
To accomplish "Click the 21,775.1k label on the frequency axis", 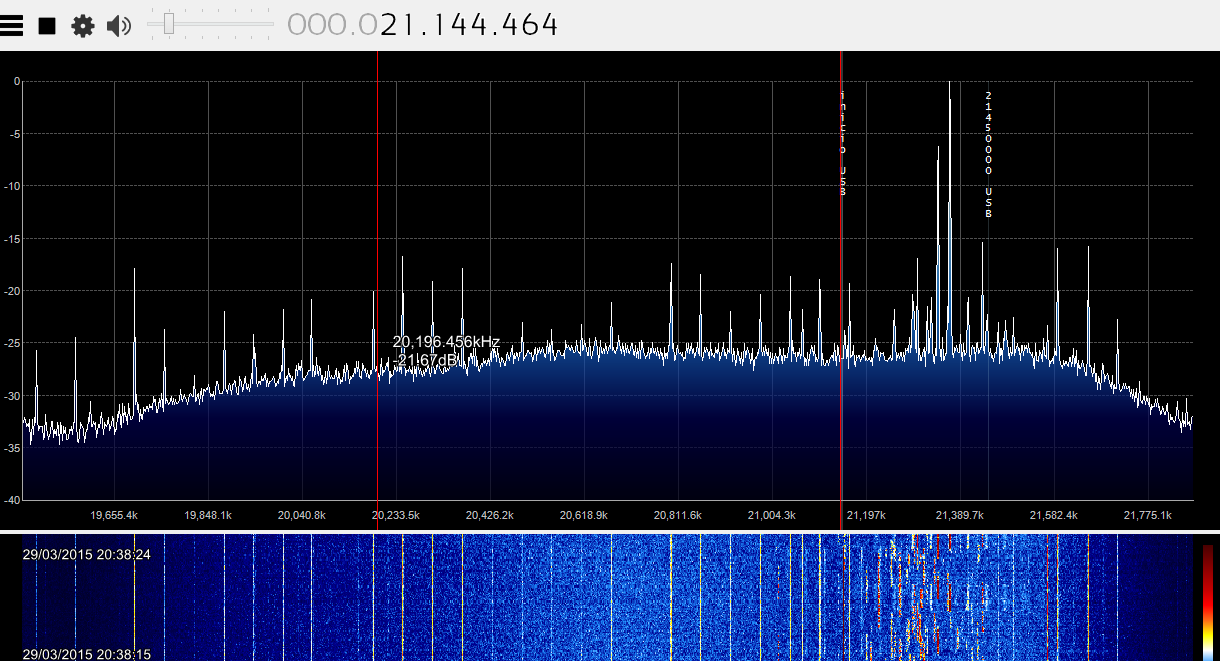I will coord(1147,515).
